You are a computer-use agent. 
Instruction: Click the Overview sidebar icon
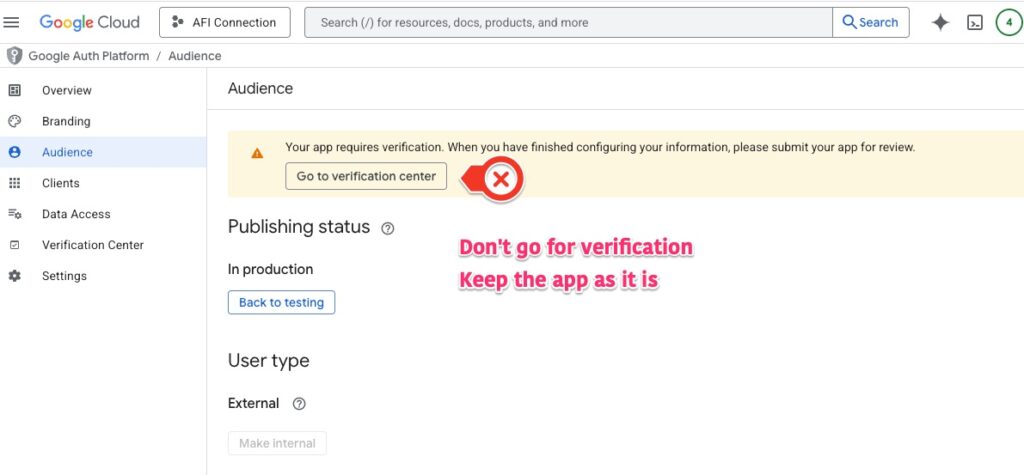pos(14,90)
